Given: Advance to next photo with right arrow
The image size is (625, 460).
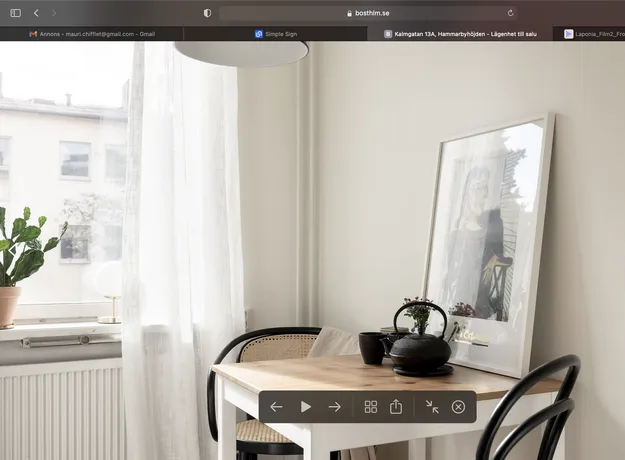Looking at the screenshot, I should [335, 407].
